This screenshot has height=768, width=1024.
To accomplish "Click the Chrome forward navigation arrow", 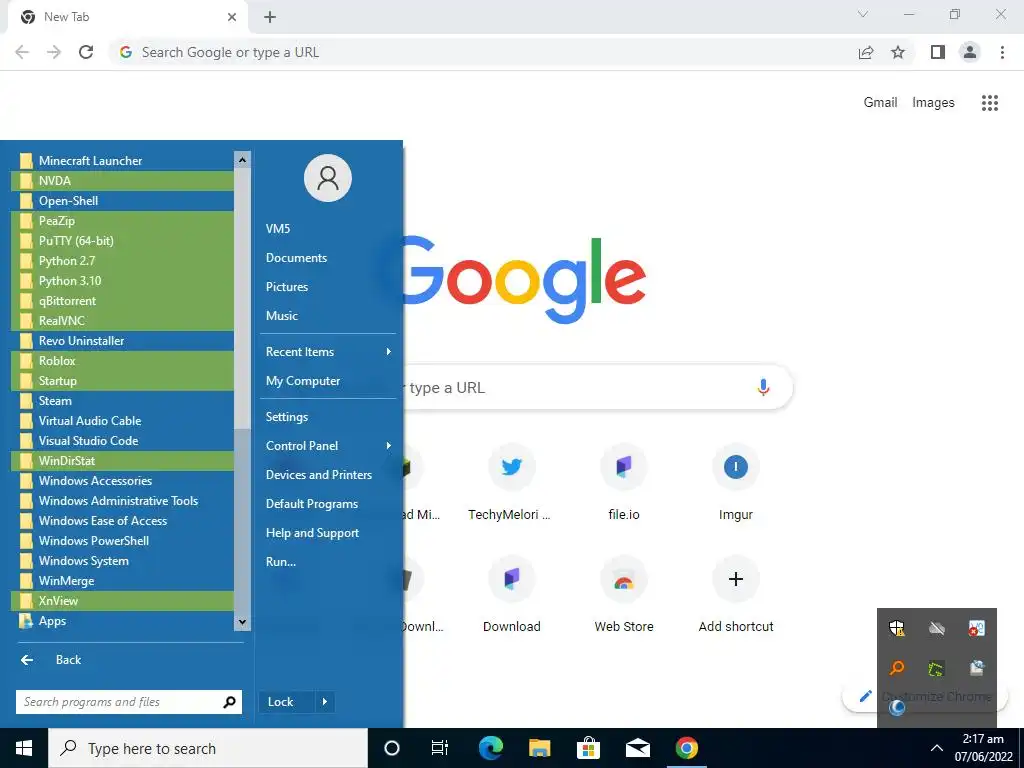I will [x=54, y=52].
